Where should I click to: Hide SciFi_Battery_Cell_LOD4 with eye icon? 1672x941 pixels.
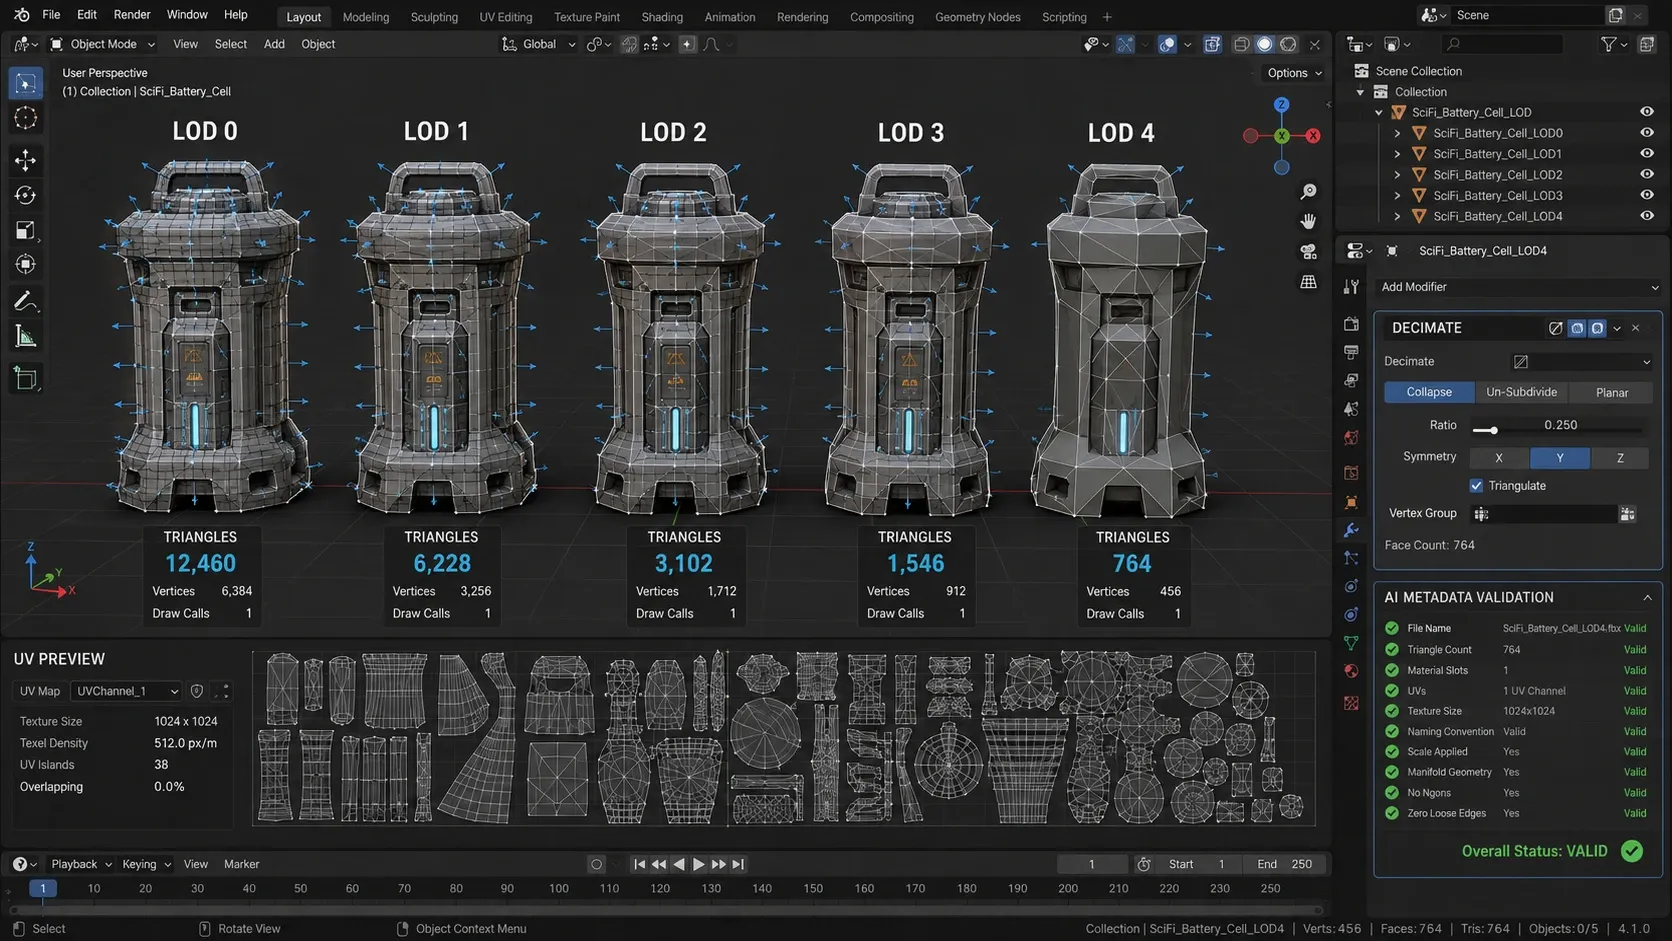pyautogui.click(x=1646, y=216)
